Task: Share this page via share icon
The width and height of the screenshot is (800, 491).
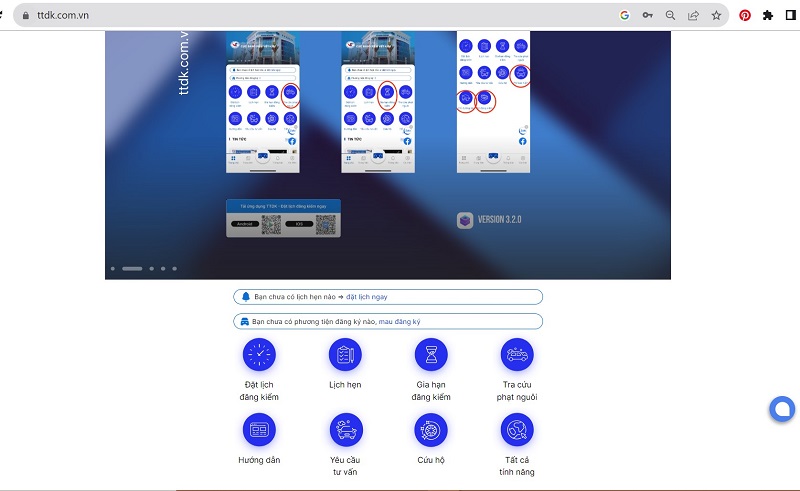Action: [693, 15]
